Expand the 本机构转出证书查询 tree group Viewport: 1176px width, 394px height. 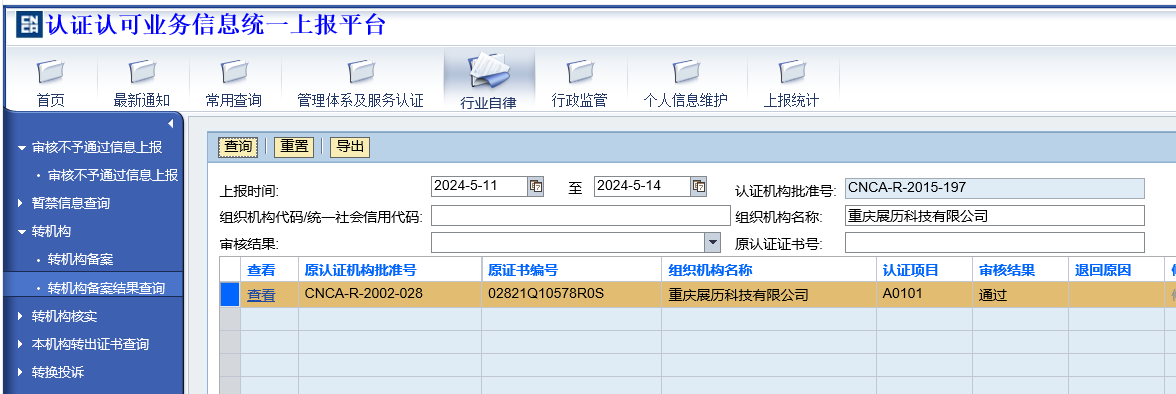point(21,344)
